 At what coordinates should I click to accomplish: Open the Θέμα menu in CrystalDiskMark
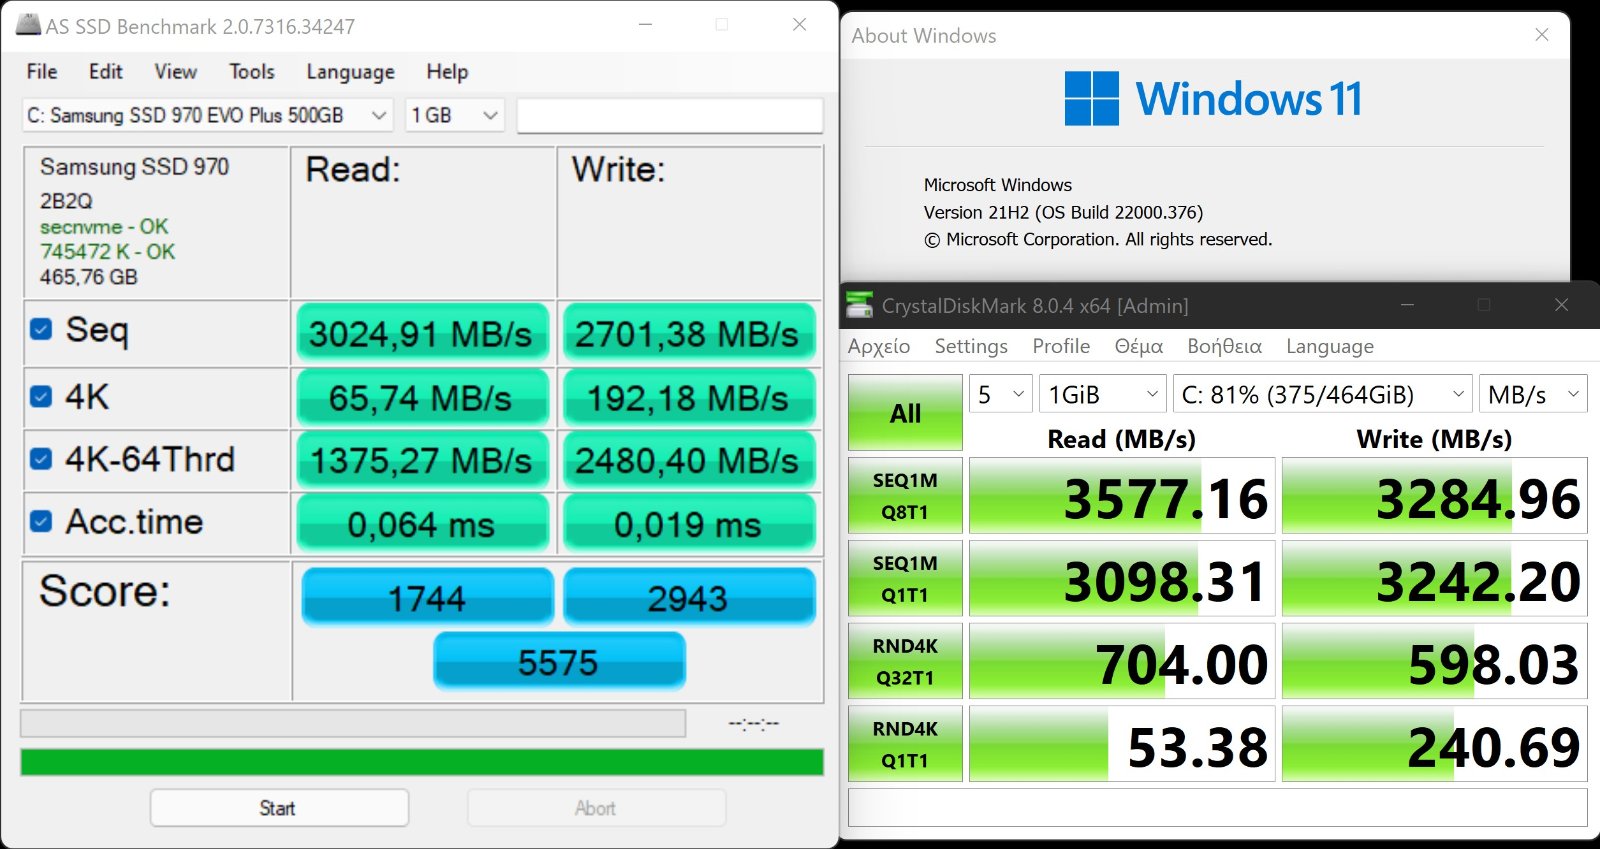(x=1138, y=346)
